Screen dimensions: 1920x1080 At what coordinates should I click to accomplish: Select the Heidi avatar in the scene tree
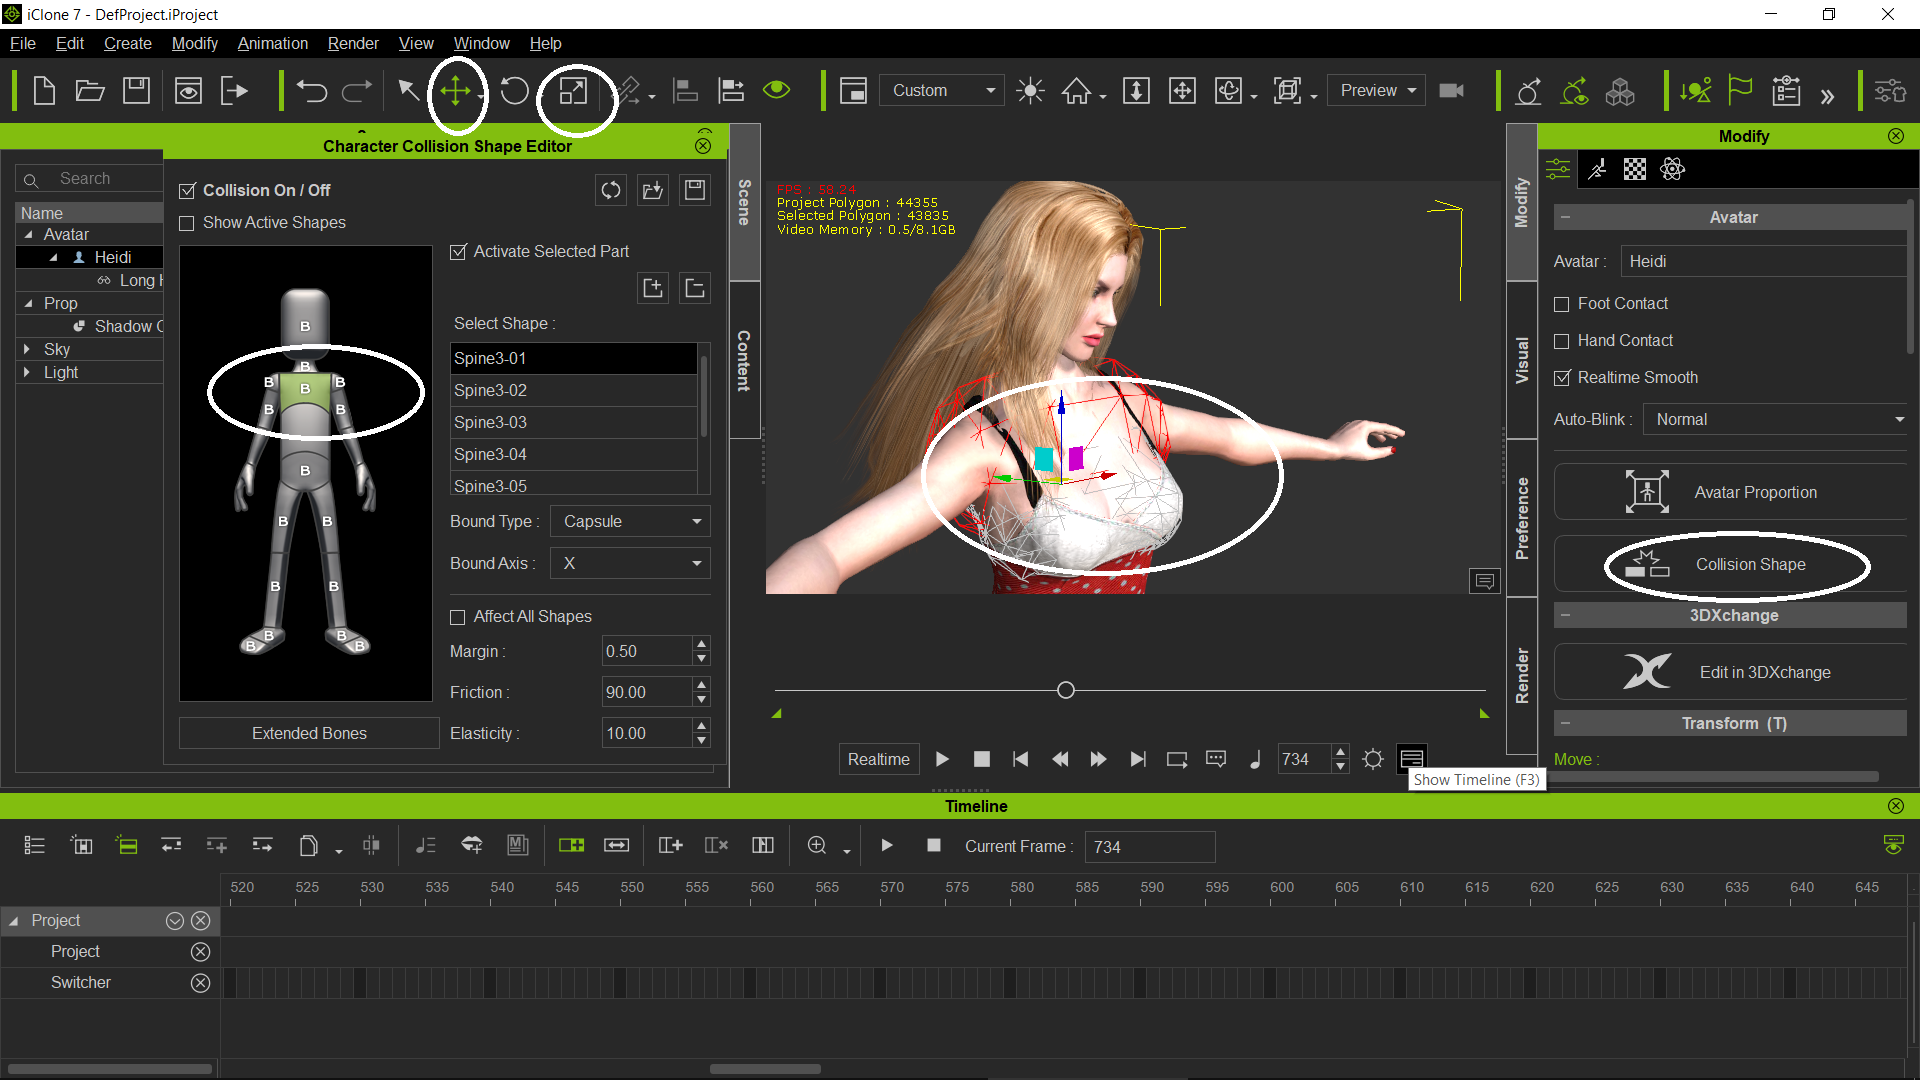point(112,258)
